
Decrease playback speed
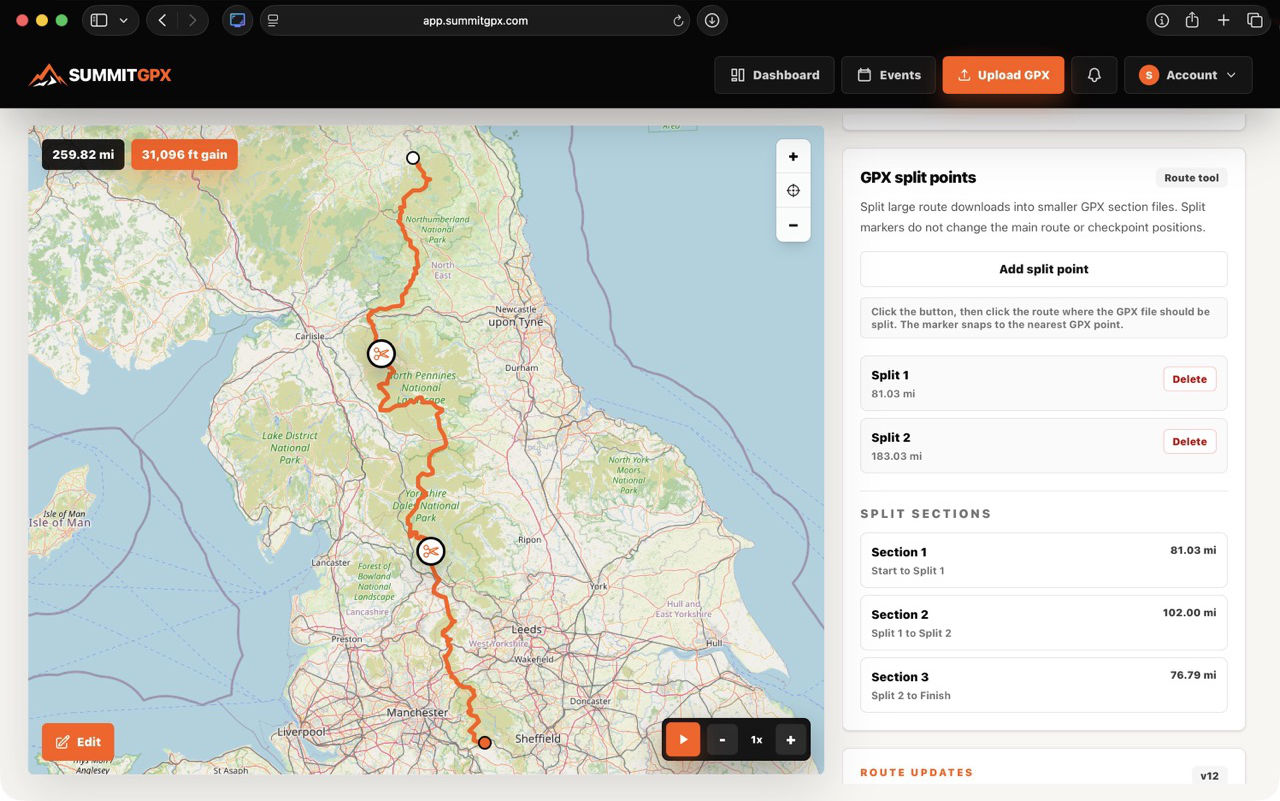click(722, 740)
